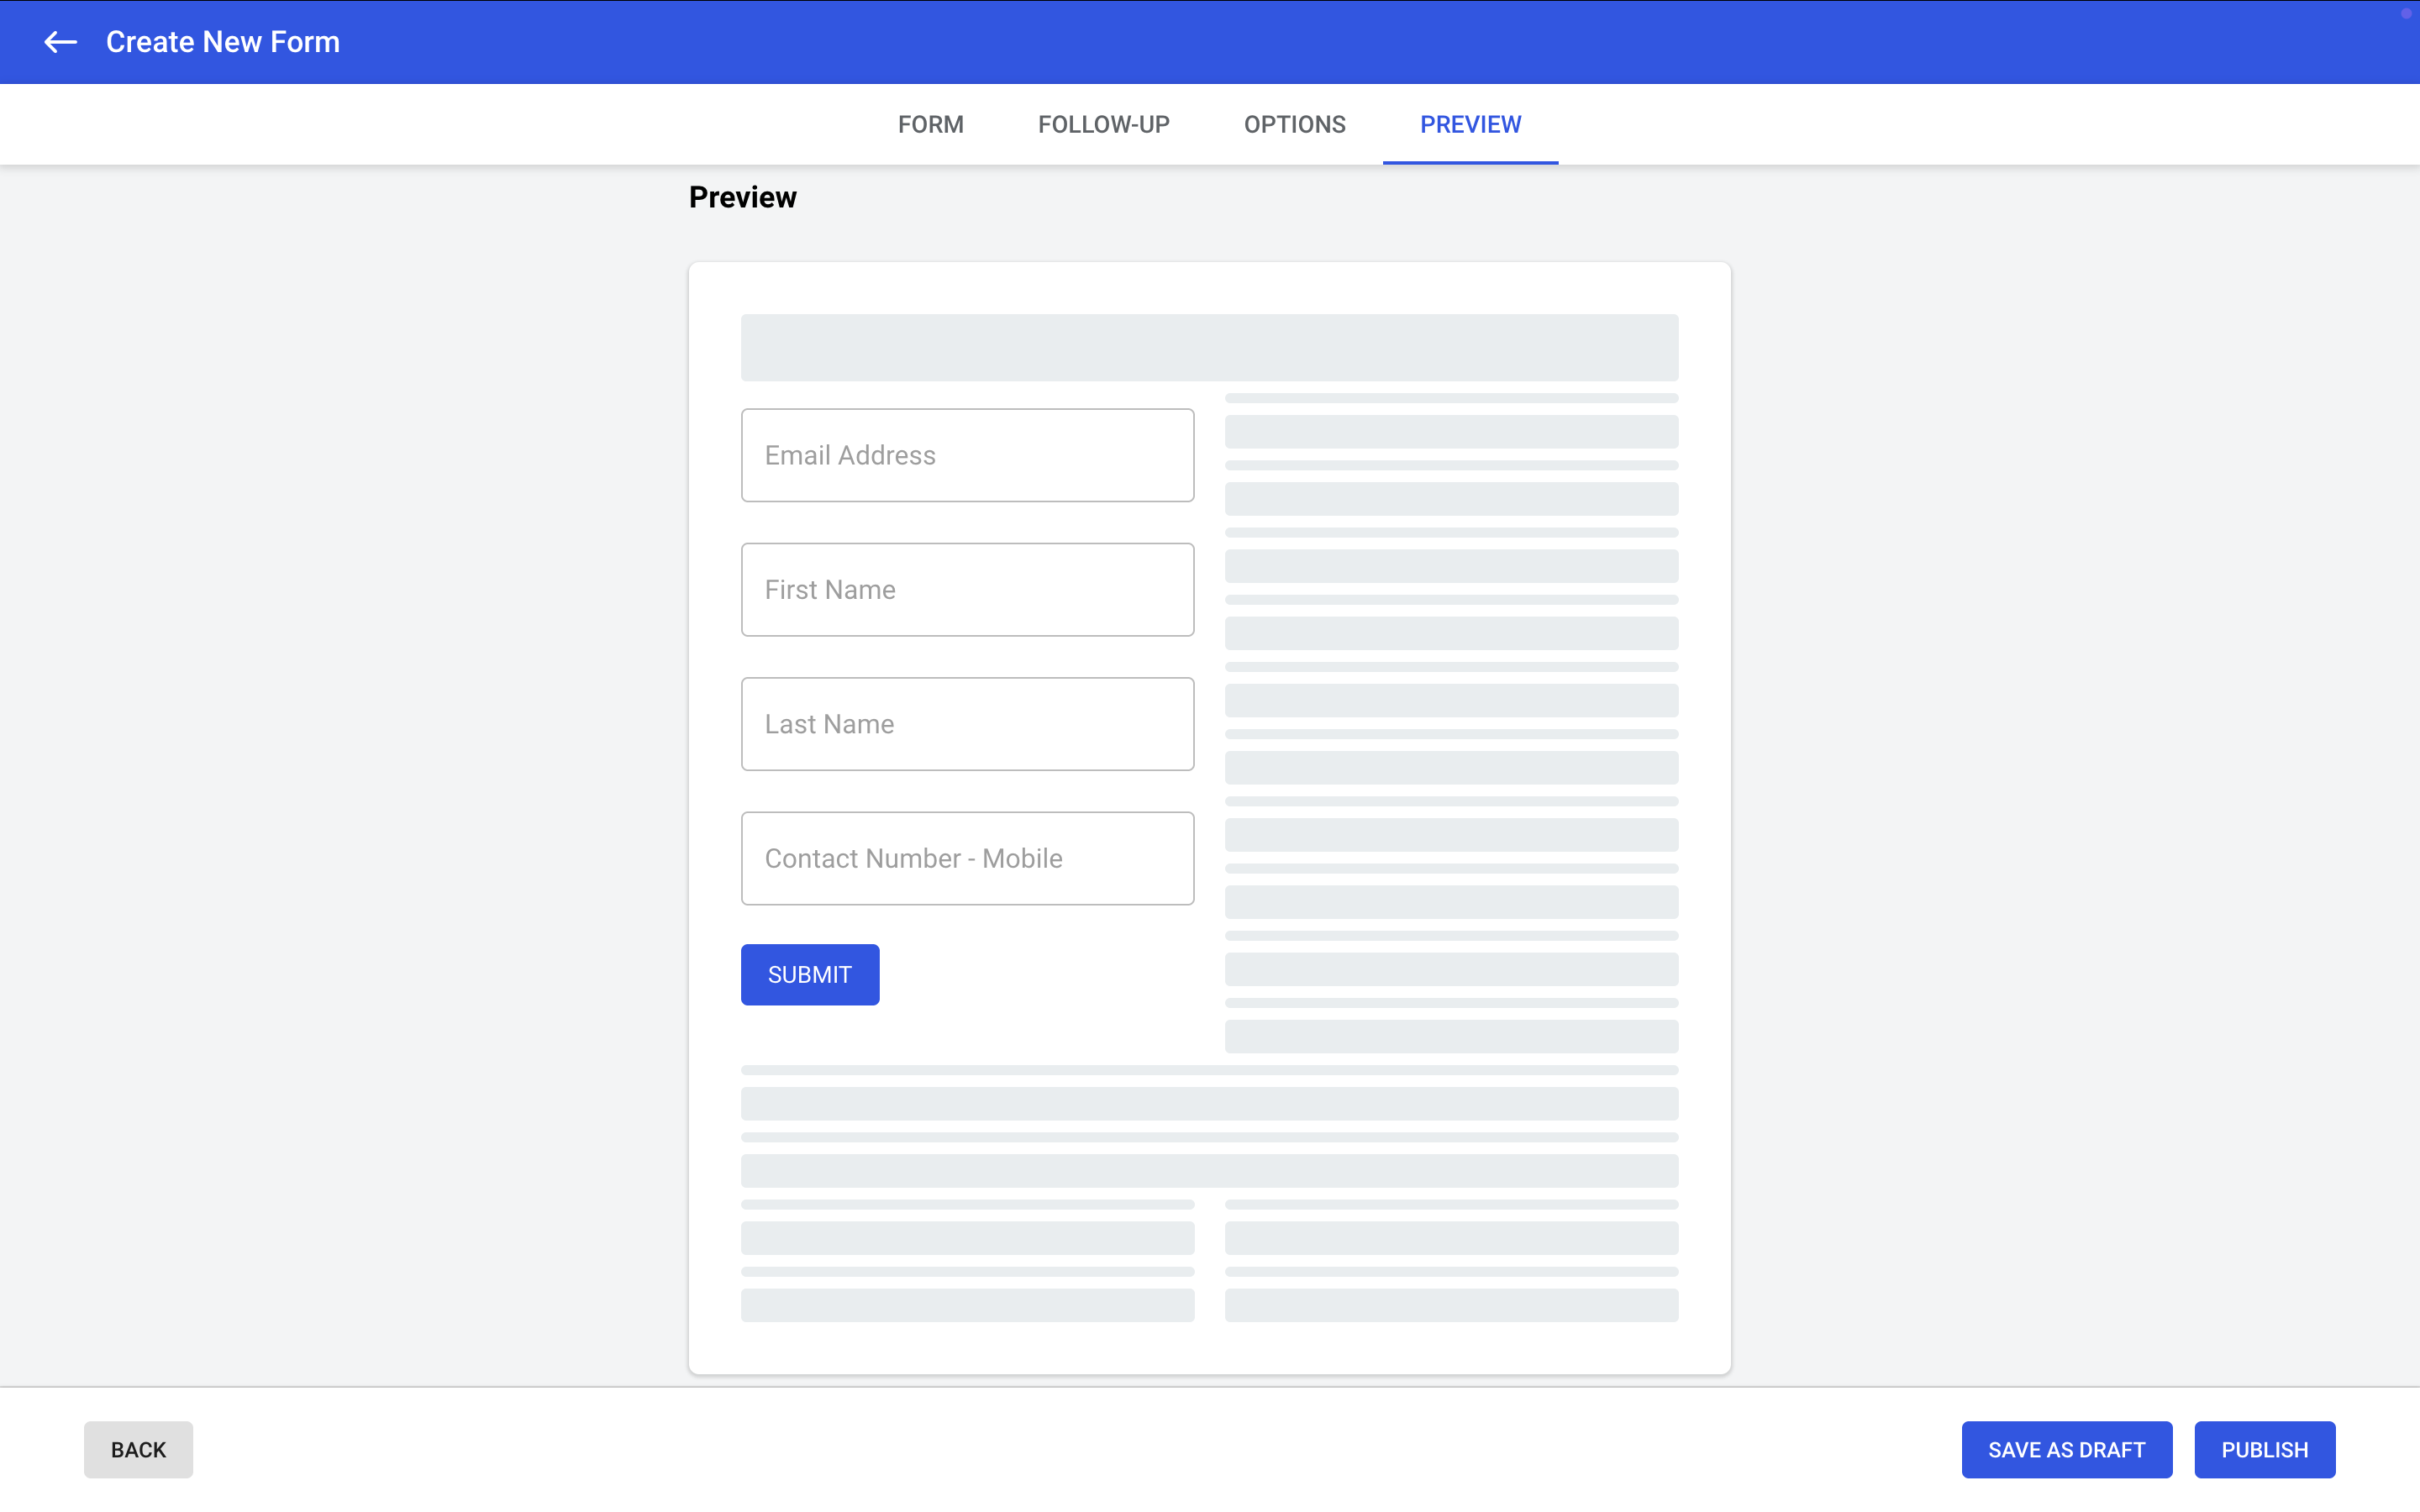Click the top gray header placeholder bar

tap(1209, 347)
